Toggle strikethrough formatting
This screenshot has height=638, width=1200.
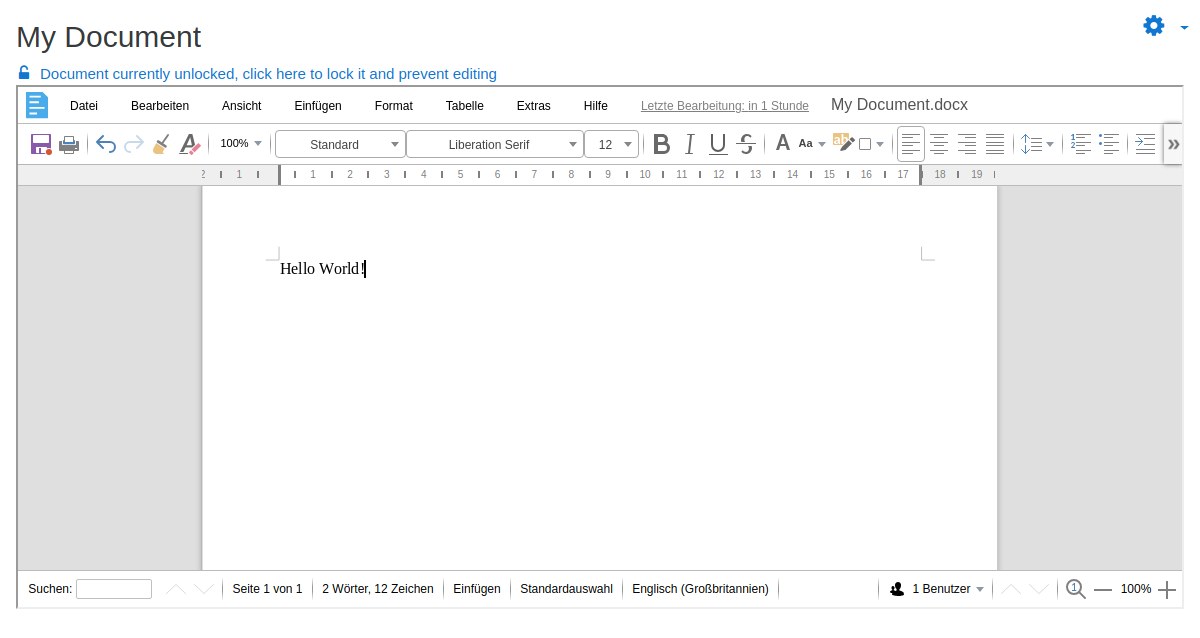tap(745, 144)
